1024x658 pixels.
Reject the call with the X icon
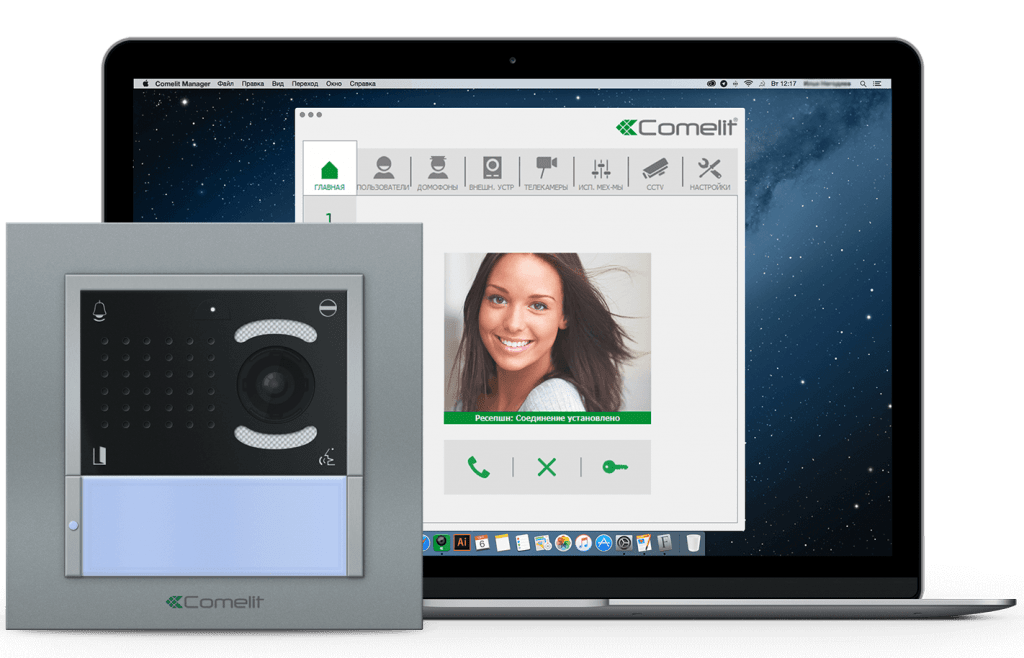coord(546,467)
